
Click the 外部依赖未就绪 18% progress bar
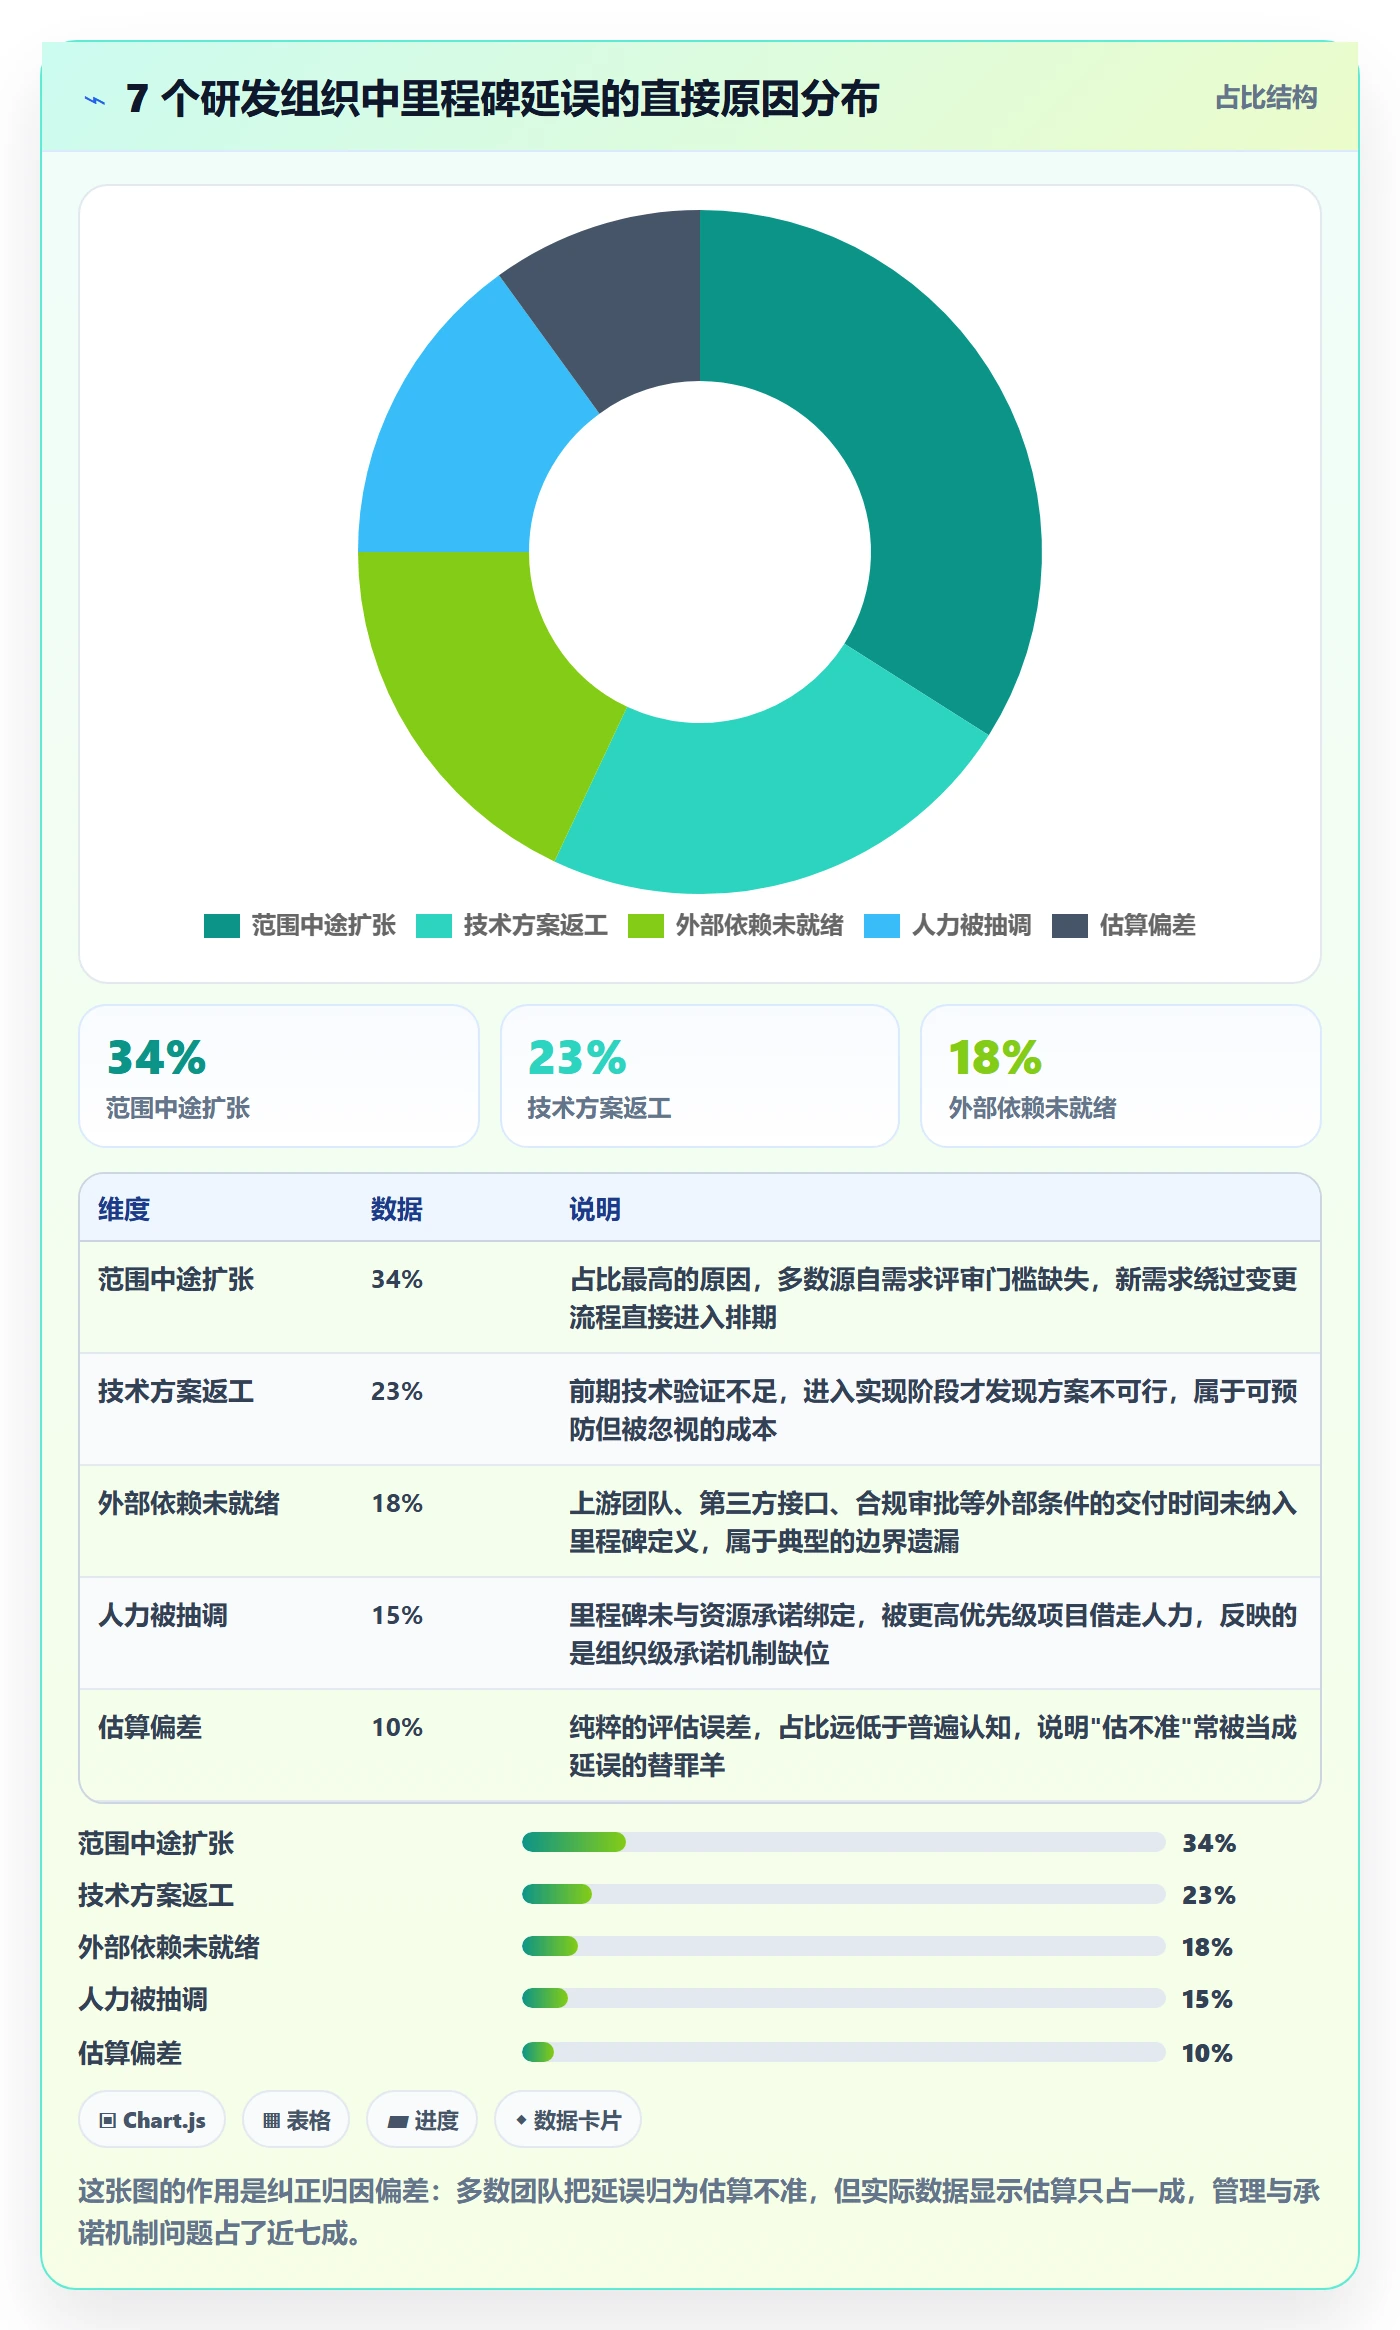pos(844,1946)
